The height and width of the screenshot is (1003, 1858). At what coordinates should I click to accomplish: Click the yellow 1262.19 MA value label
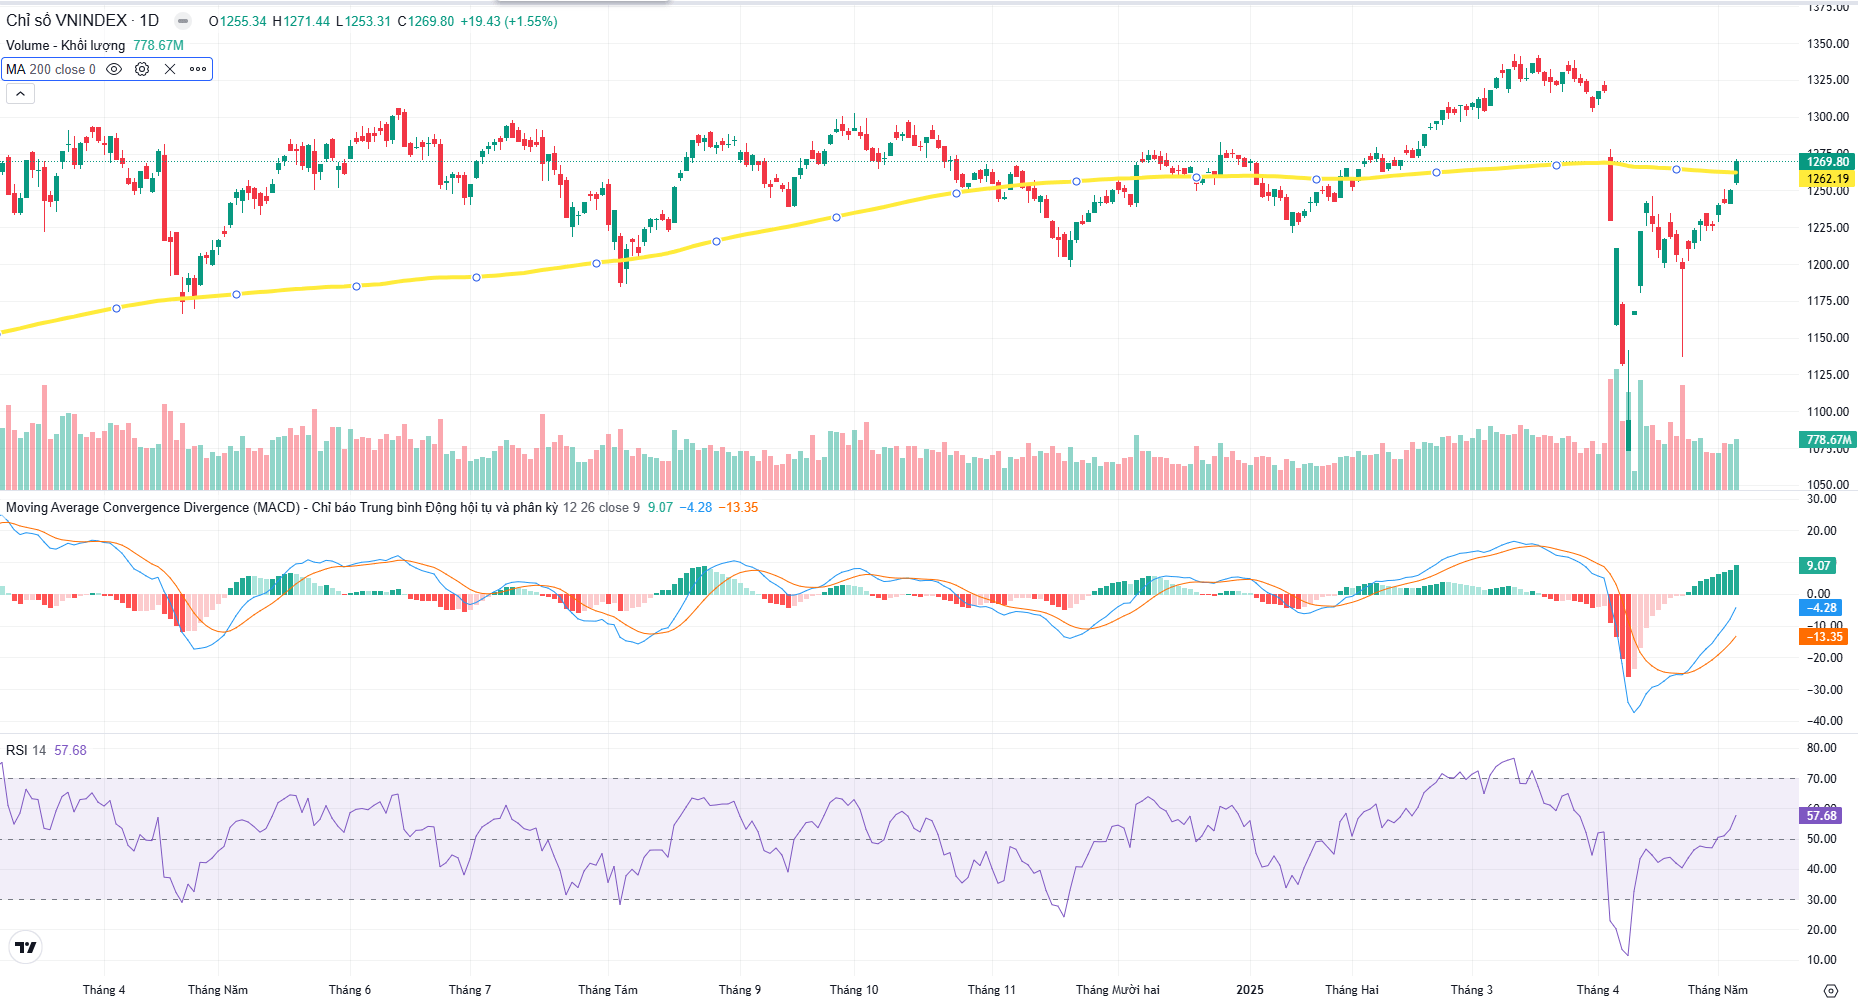[1827, 179]
